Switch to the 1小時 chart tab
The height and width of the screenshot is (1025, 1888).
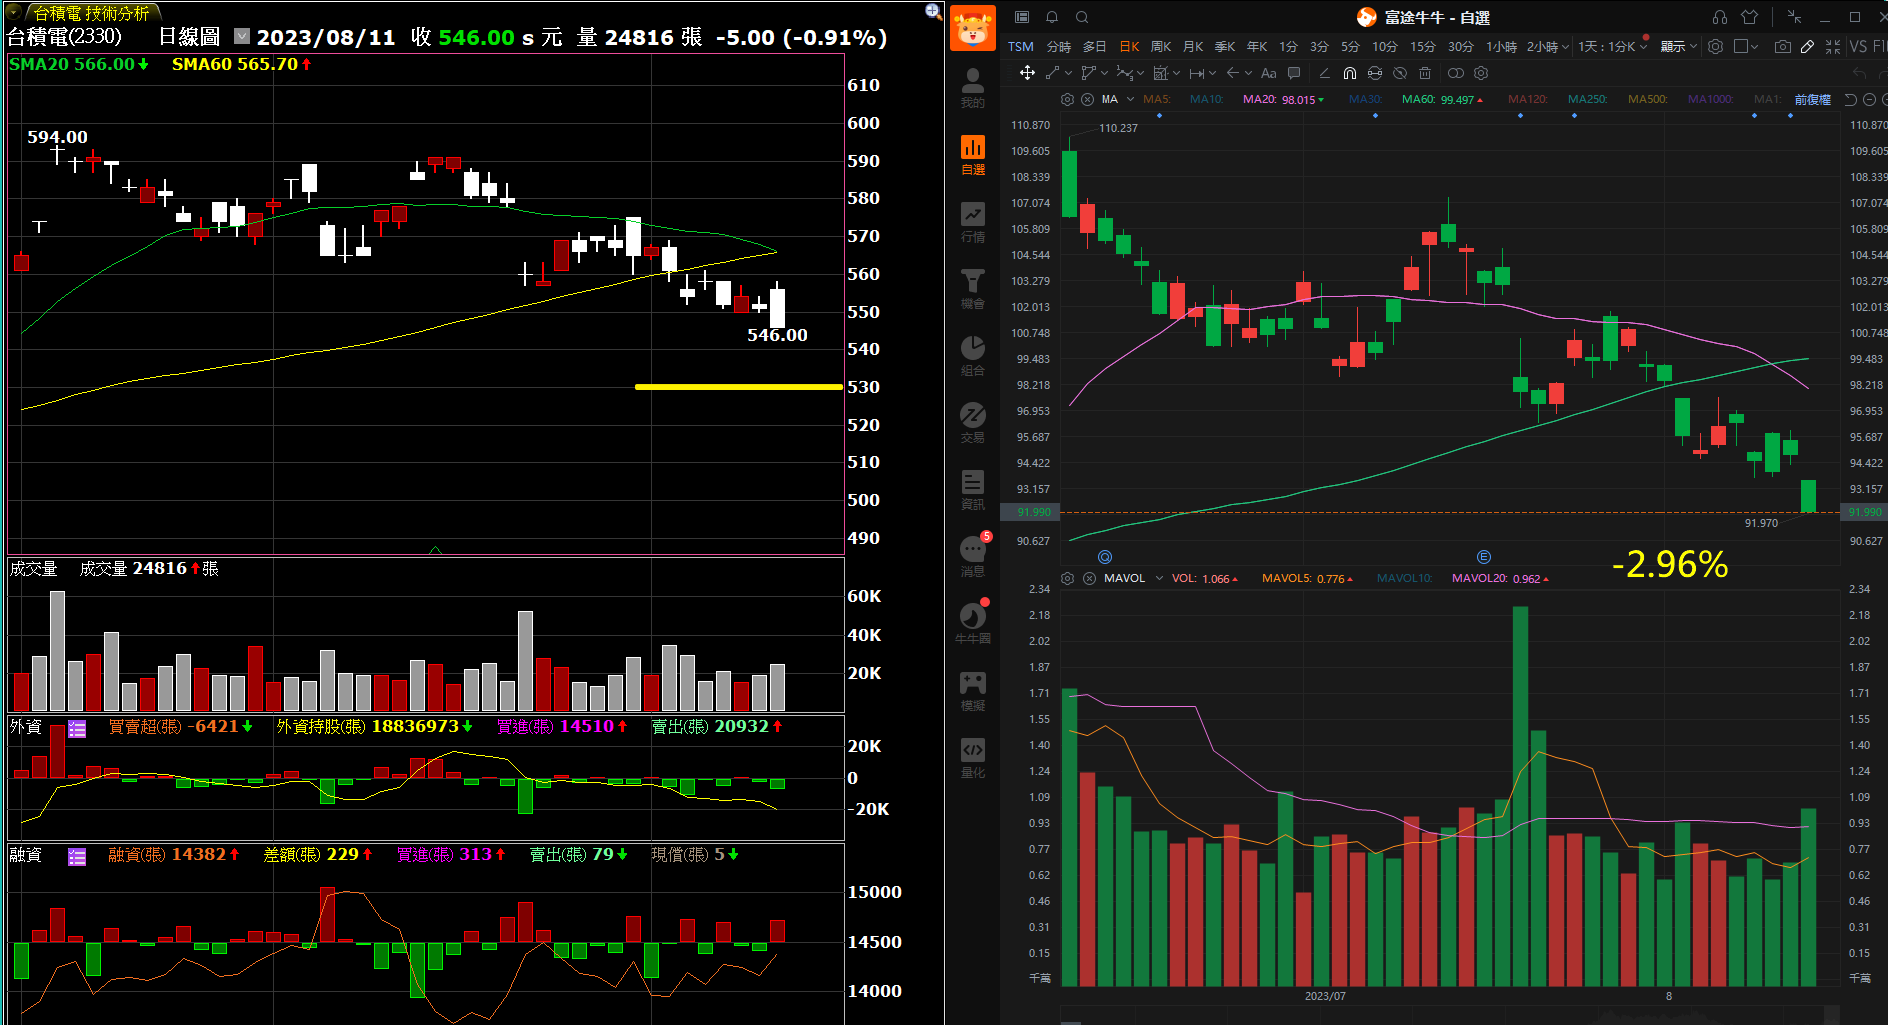tap(1501, 46)
